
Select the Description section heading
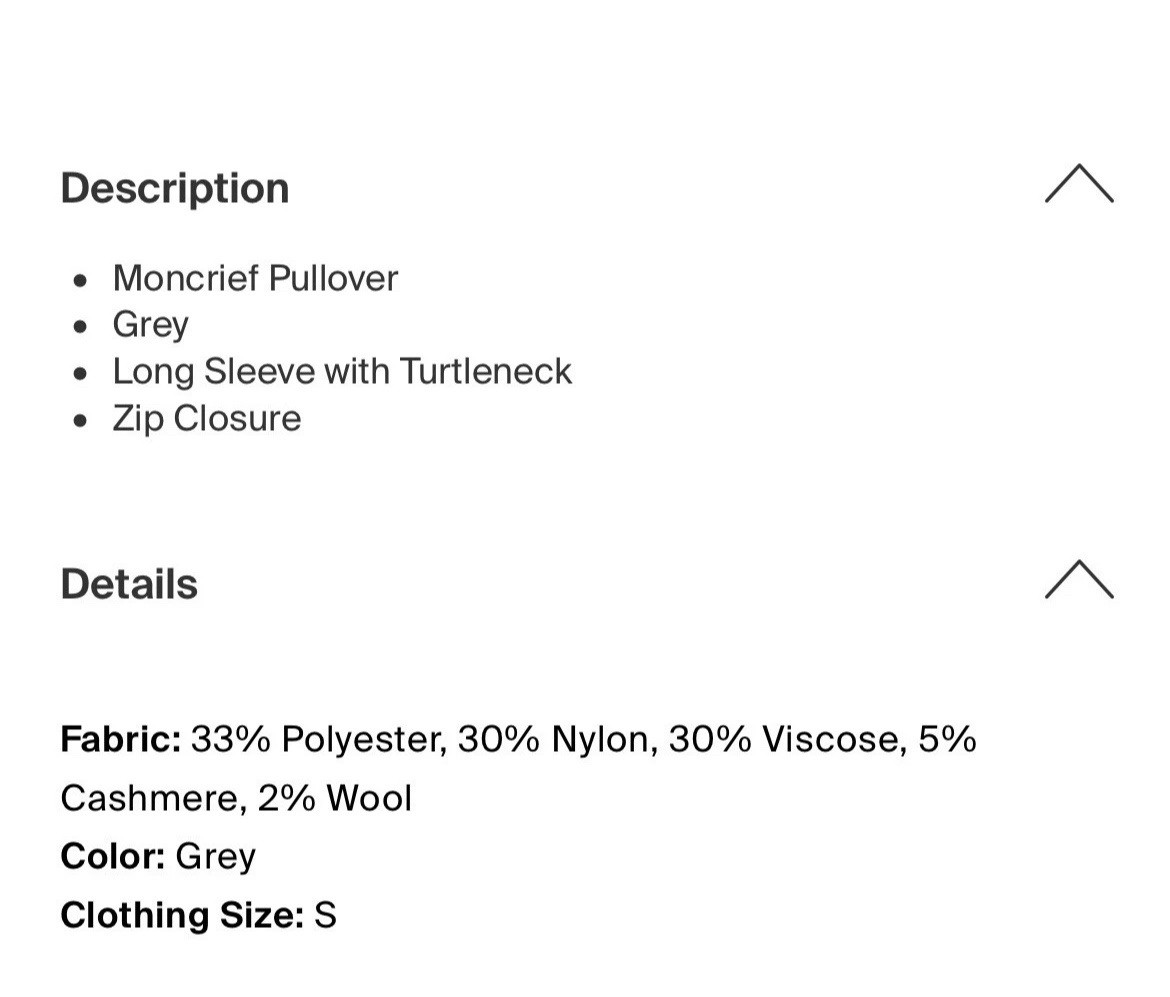pos(175,188)
